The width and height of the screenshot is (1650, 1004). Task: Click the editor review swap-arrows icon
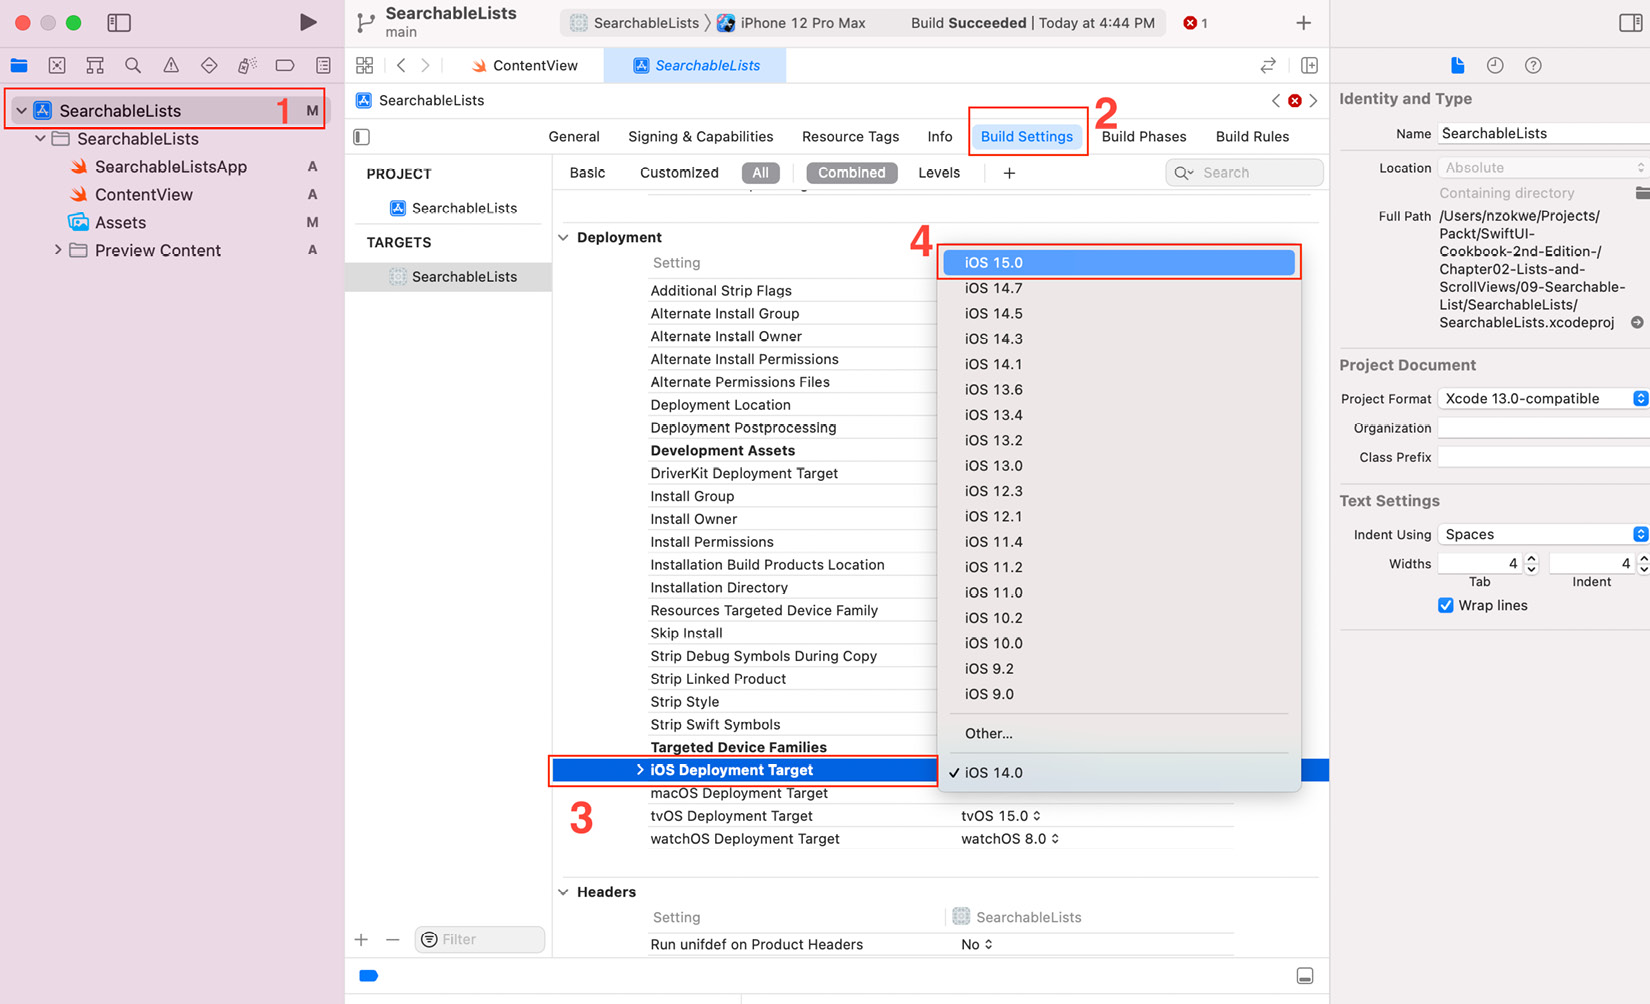point(1268,65)
